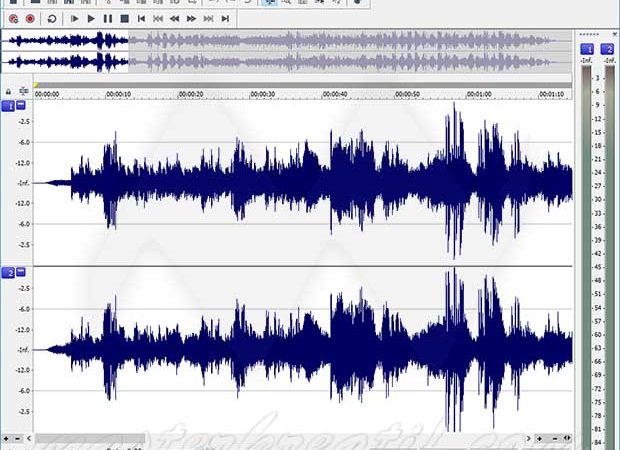Start playback with the Play button
Screen dimensions: 620x450
[x=91, y=19]
